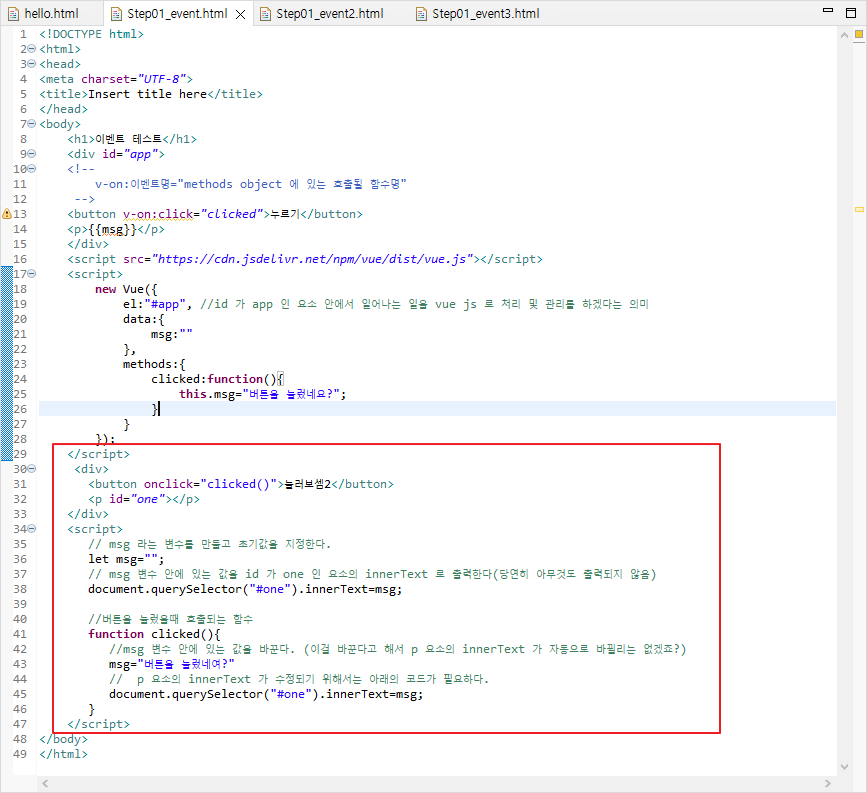This screenshot has width=867, height=793.
Task: Click the msg="버튼을 눌렀네여?" line 43
Action: point(172,664)
